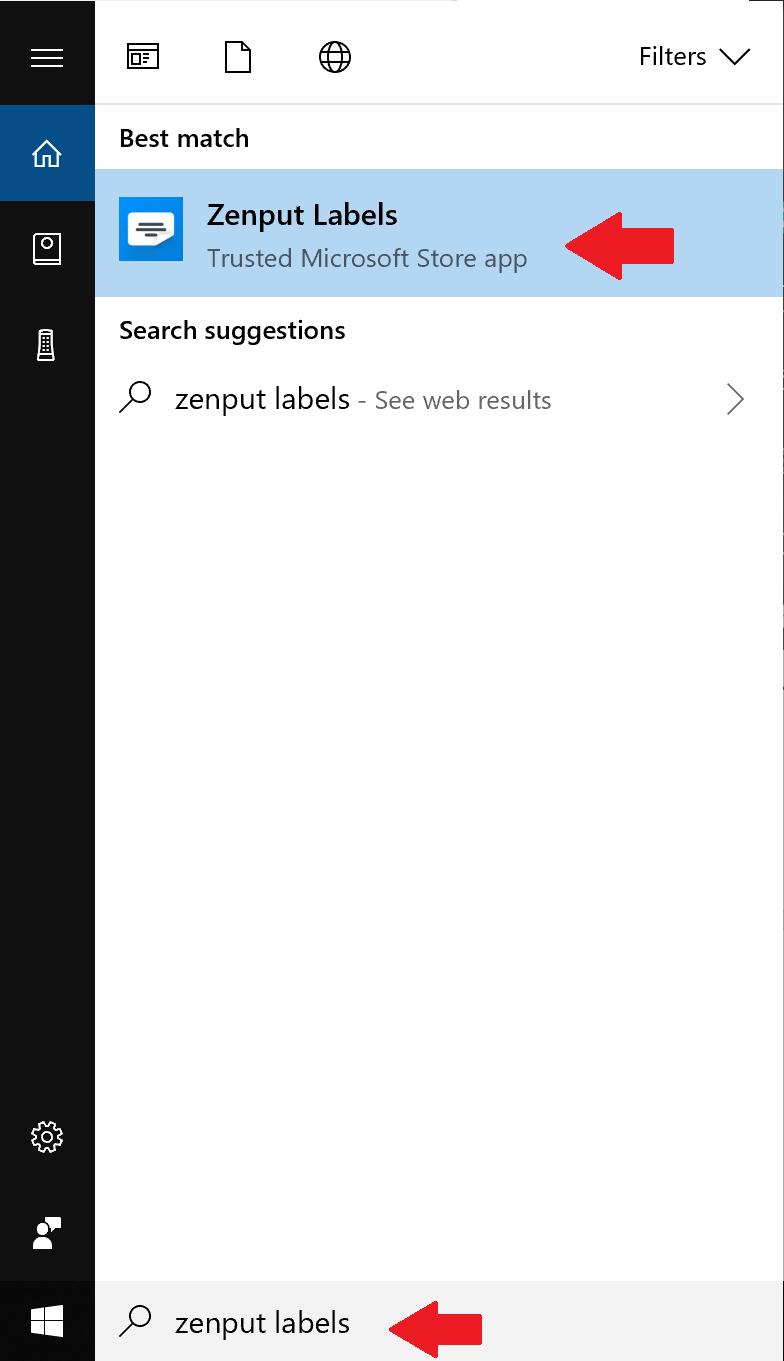Open the Devices icon in sidebar
784x1361 pixels.
click(x=47, y=345)
